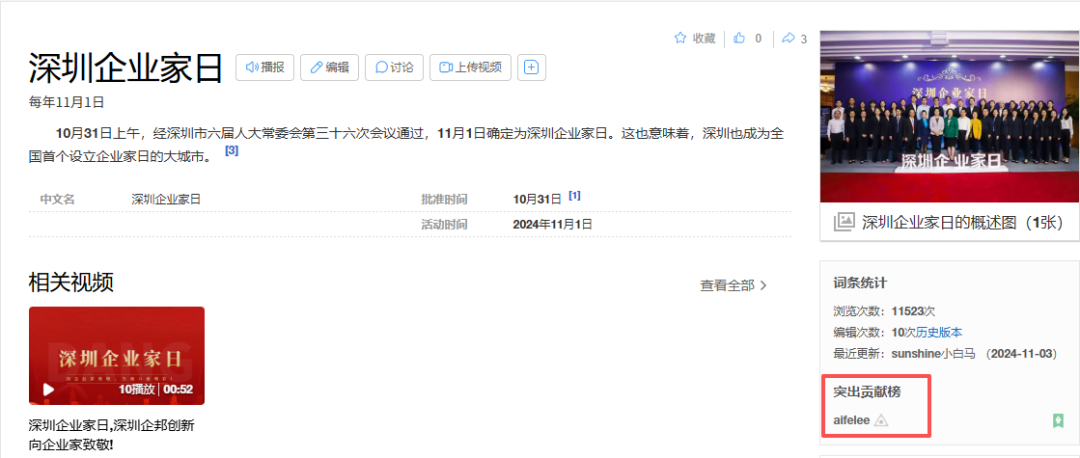Click the triangle badge icon next to aifelee
The height and width of the screenshot is (458, 1080).
coord(882,420)
